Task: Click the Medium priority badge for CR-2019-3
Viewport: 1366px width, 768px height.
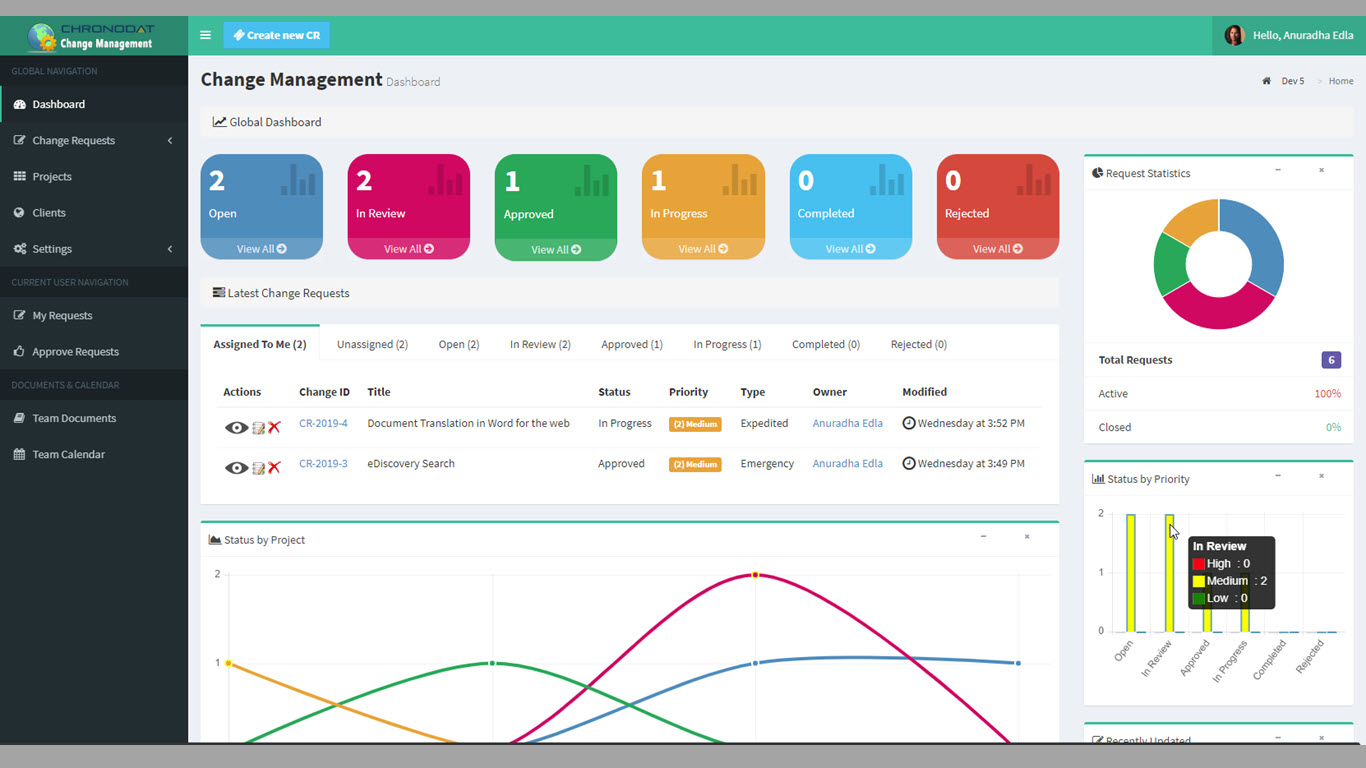Action: tap(695, 464)
